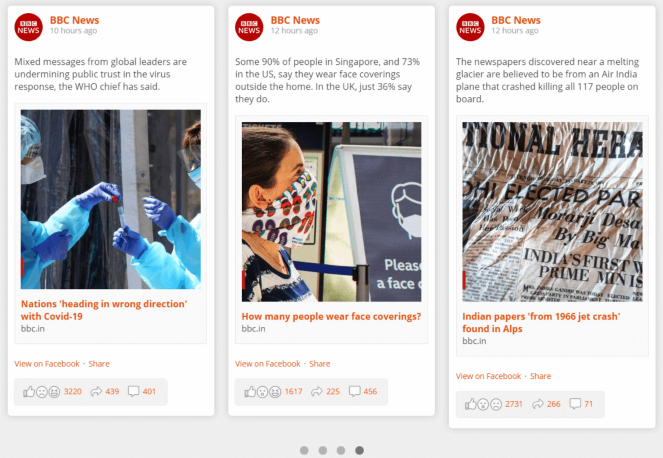Click share count 266
The width and height of the screenshot is (663, 458).
[553, 404]
